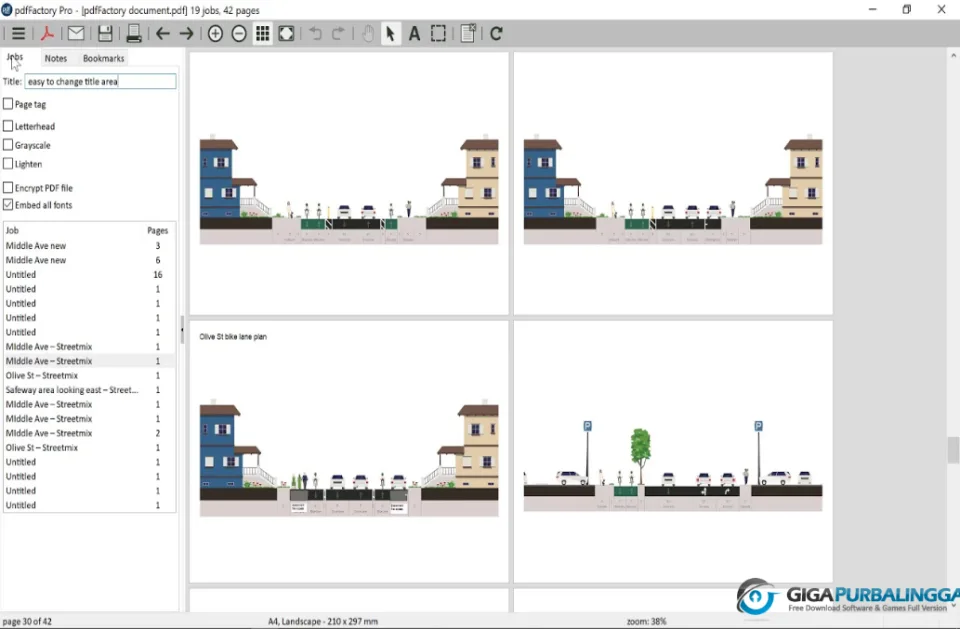Uncheck Embed all fonts
The height and width of the screenshot is (629, 960).
click(x=8, y=205)
